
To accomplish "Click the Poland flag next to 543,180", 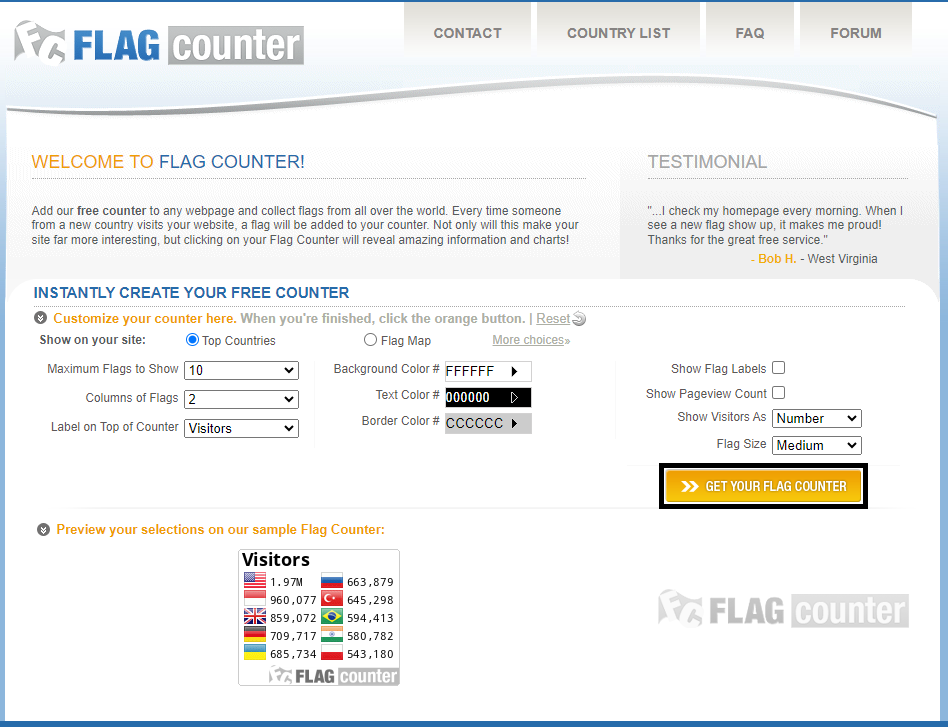I will (x=332, y=652).
